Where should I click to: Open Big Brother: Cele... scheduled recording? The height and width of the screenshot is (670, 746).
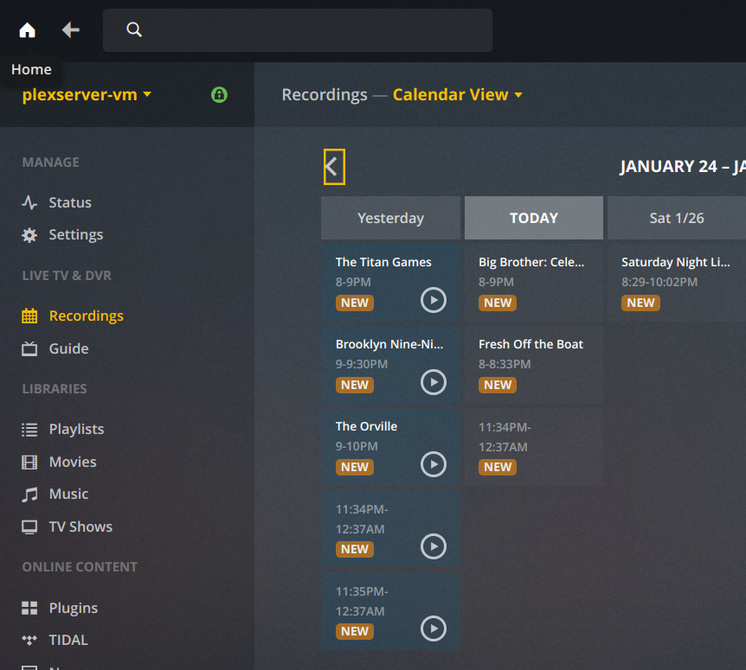pos(534,283)
